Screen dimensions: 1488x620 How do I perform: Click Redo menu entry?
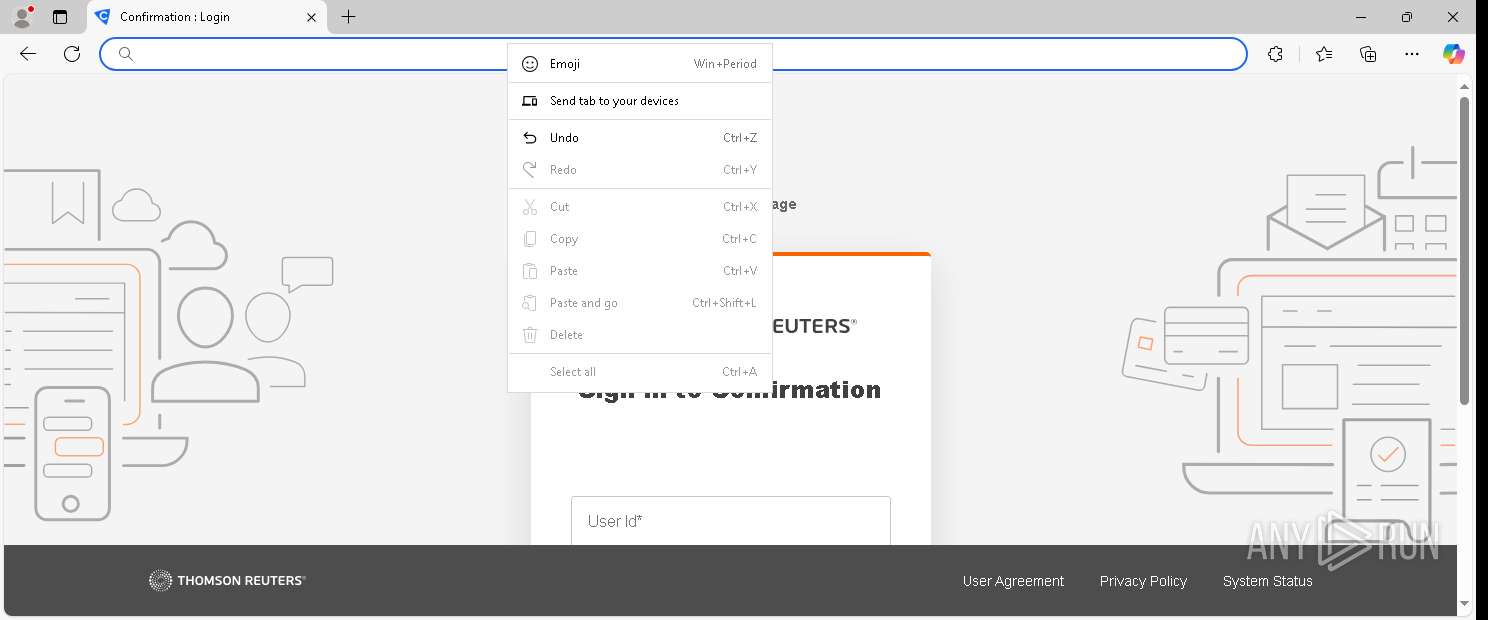coord(640,170)
